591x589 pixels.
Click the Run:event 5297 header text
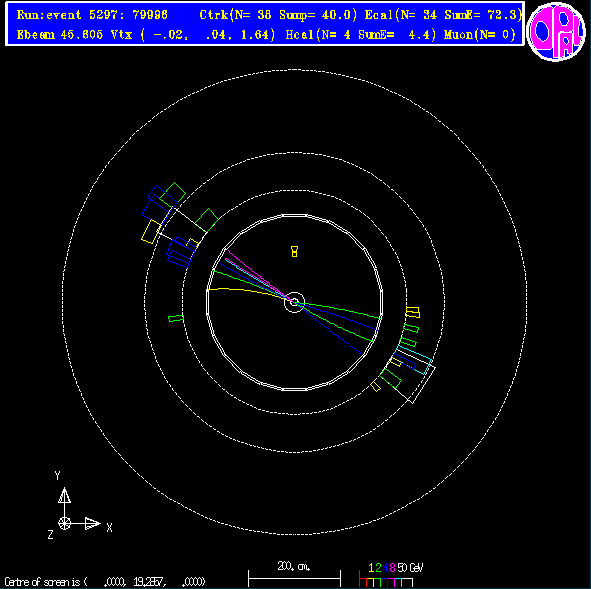92,15
